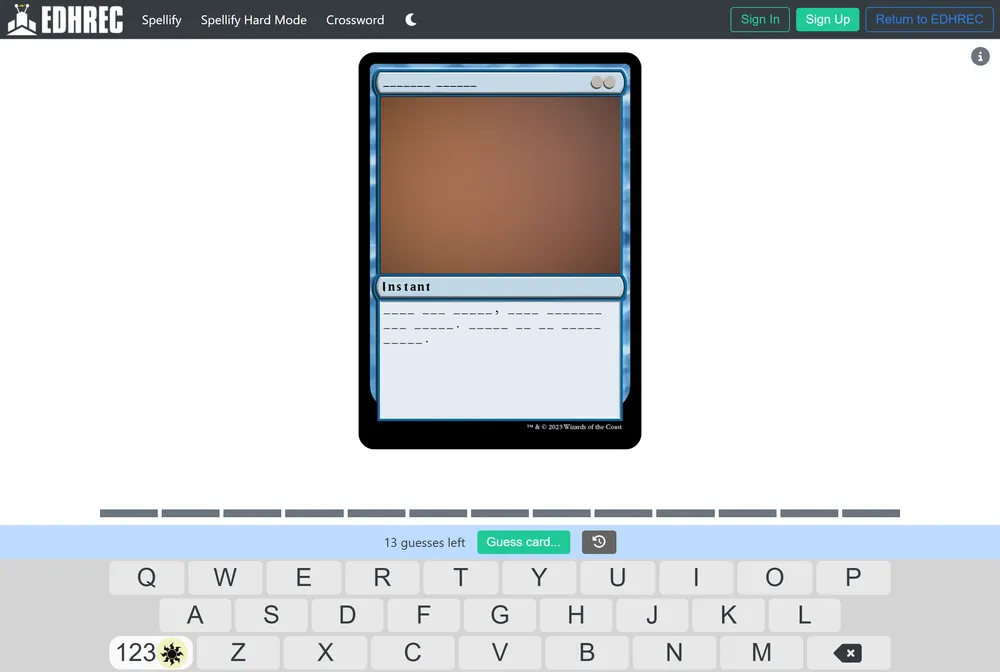This screenshot has width=1000, height=672.
Task: Tap the I key
Action: 696,578
